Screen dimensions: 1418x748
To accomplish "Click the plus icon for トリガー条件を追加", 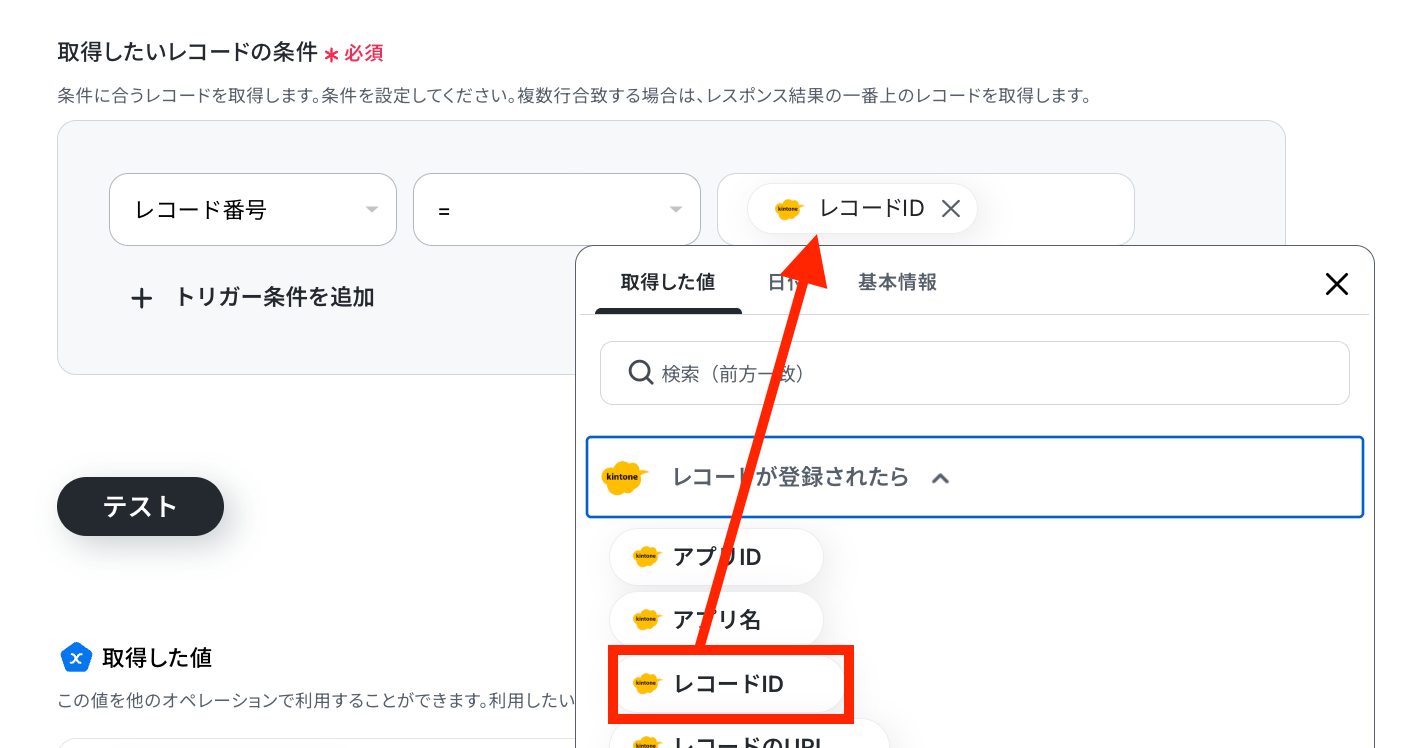I will 142,298.
